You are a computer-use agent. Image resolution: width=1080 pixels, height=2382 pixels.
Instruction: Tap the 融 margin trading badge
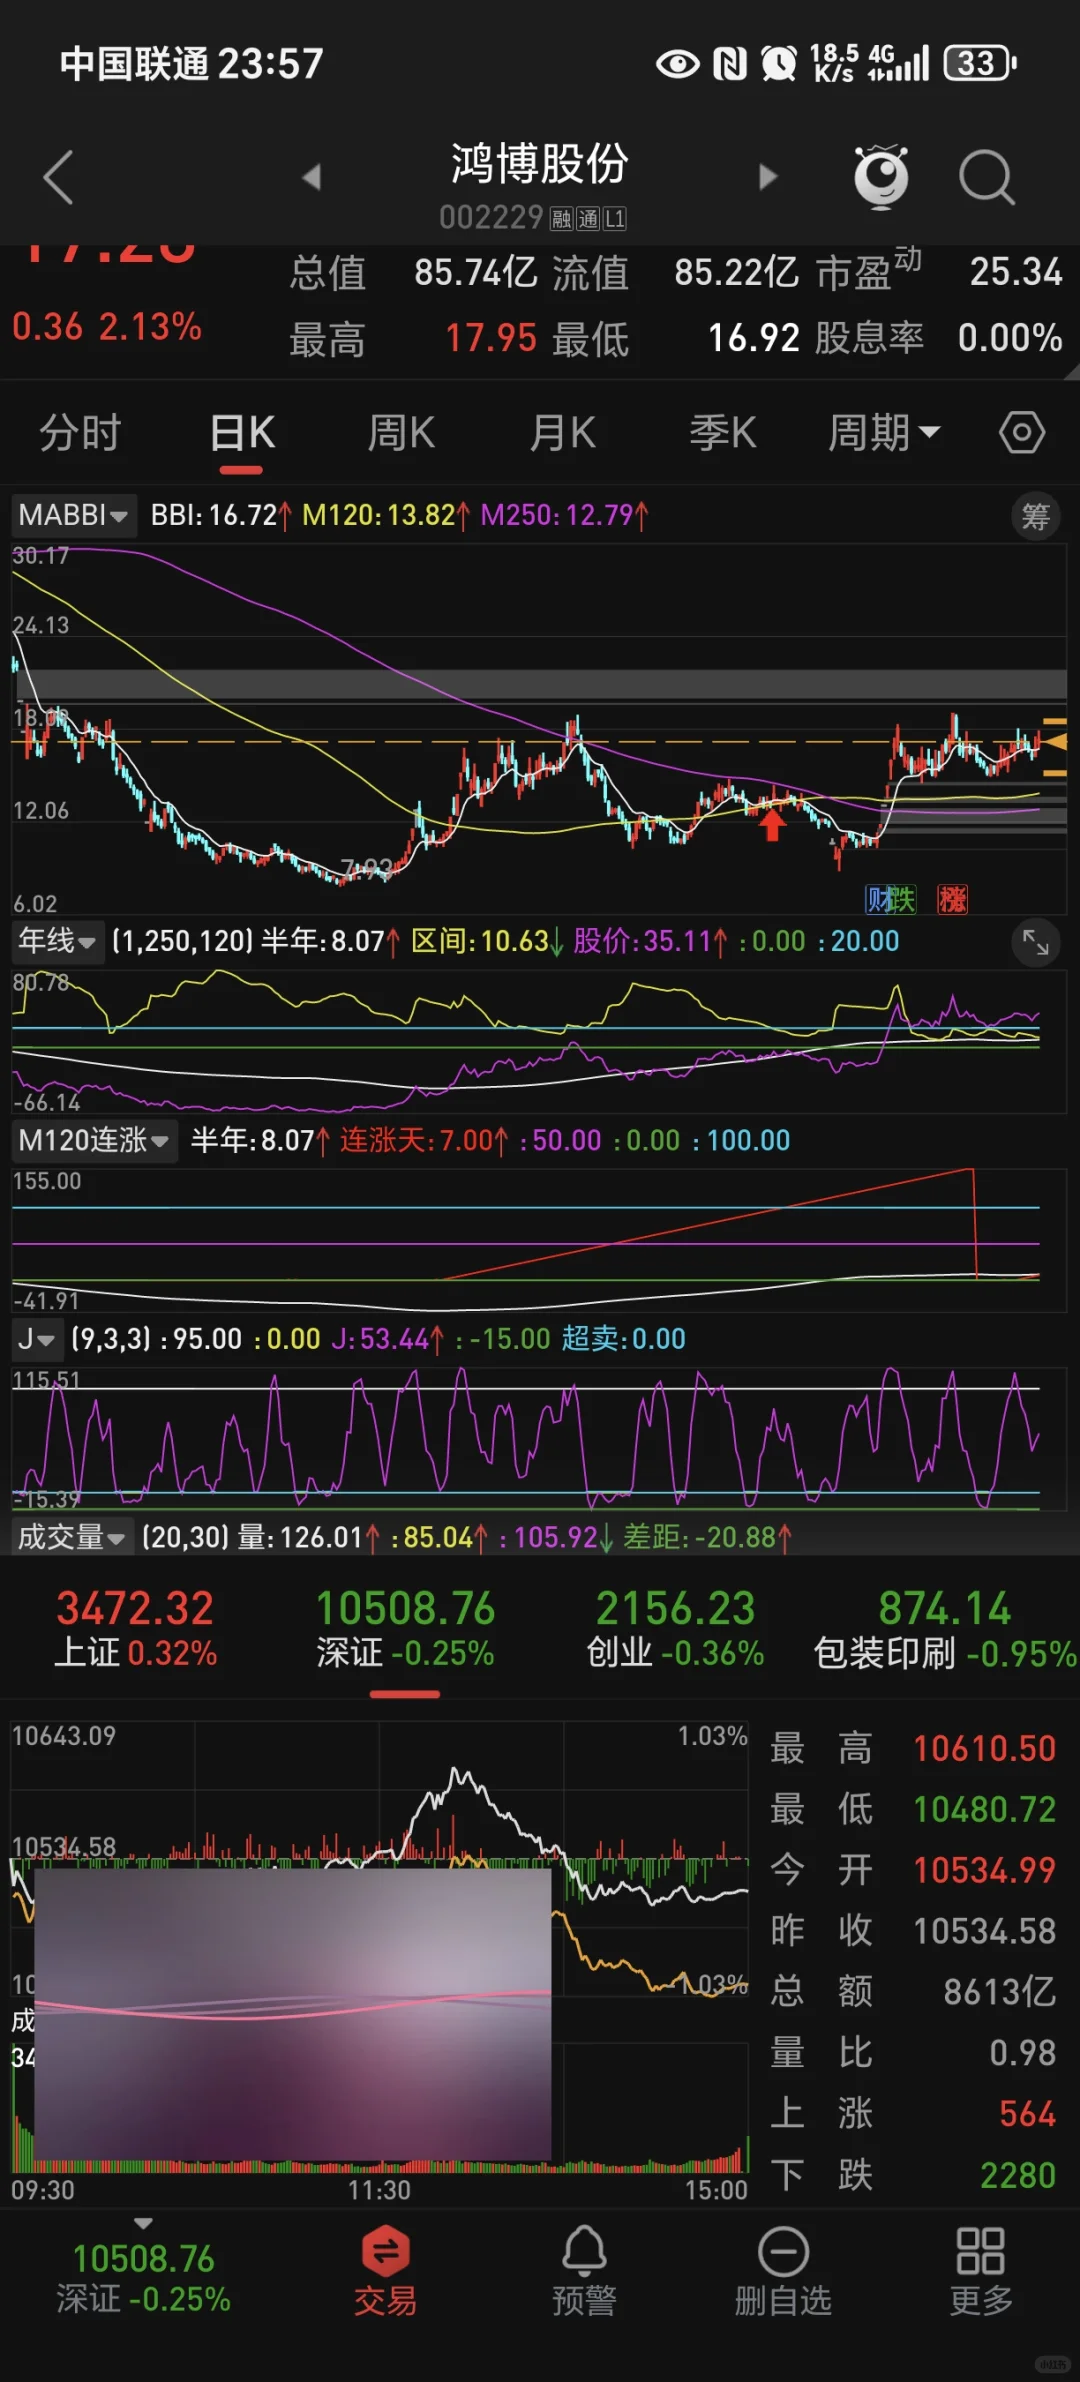[x=561, y=218]
